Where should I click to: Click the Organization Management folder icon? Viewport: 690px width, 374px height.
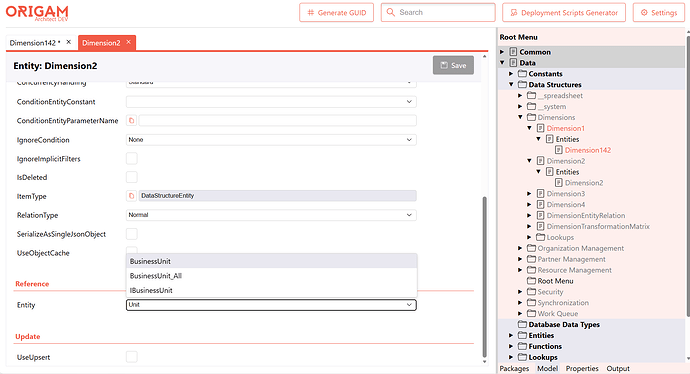(532, 248)
